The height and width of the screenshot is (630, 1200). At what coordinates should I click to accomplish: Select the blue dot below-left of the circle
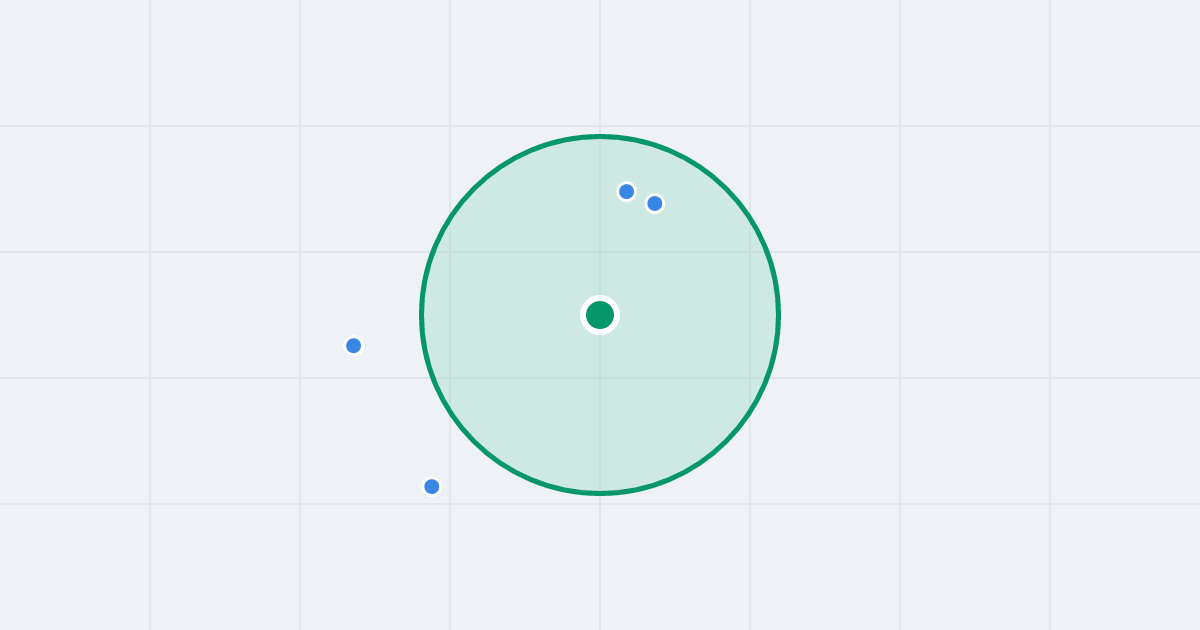432,487
